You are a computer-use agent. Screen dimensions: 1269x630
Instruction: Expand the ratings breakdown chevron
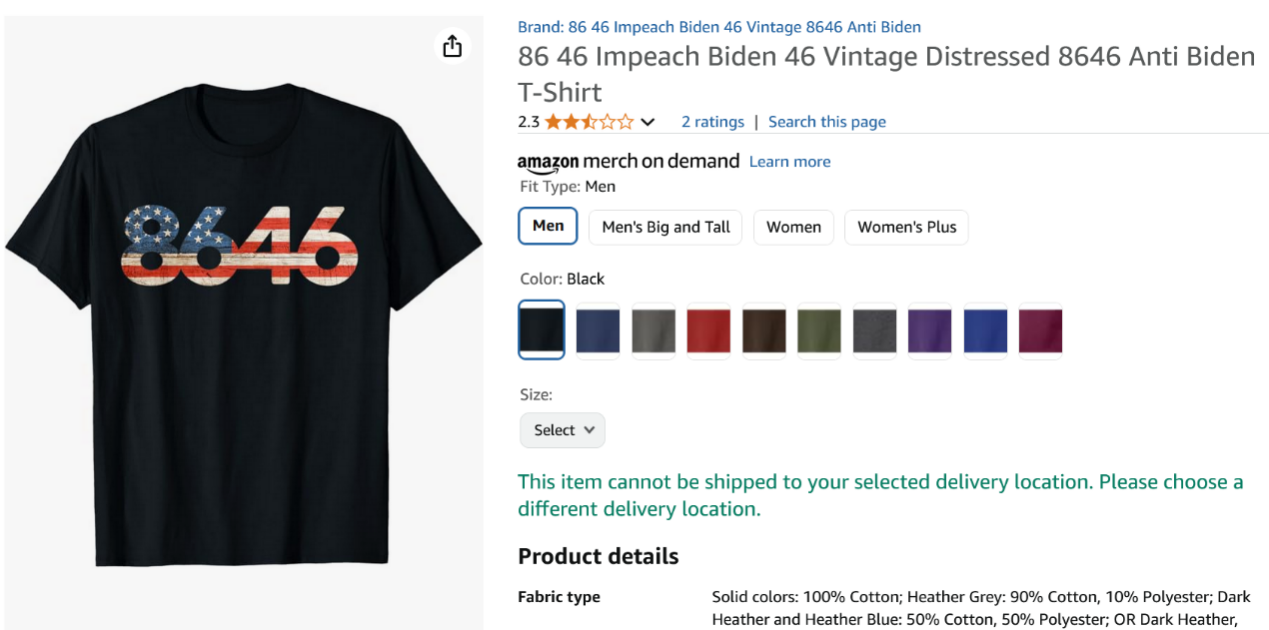pos(648,122)
